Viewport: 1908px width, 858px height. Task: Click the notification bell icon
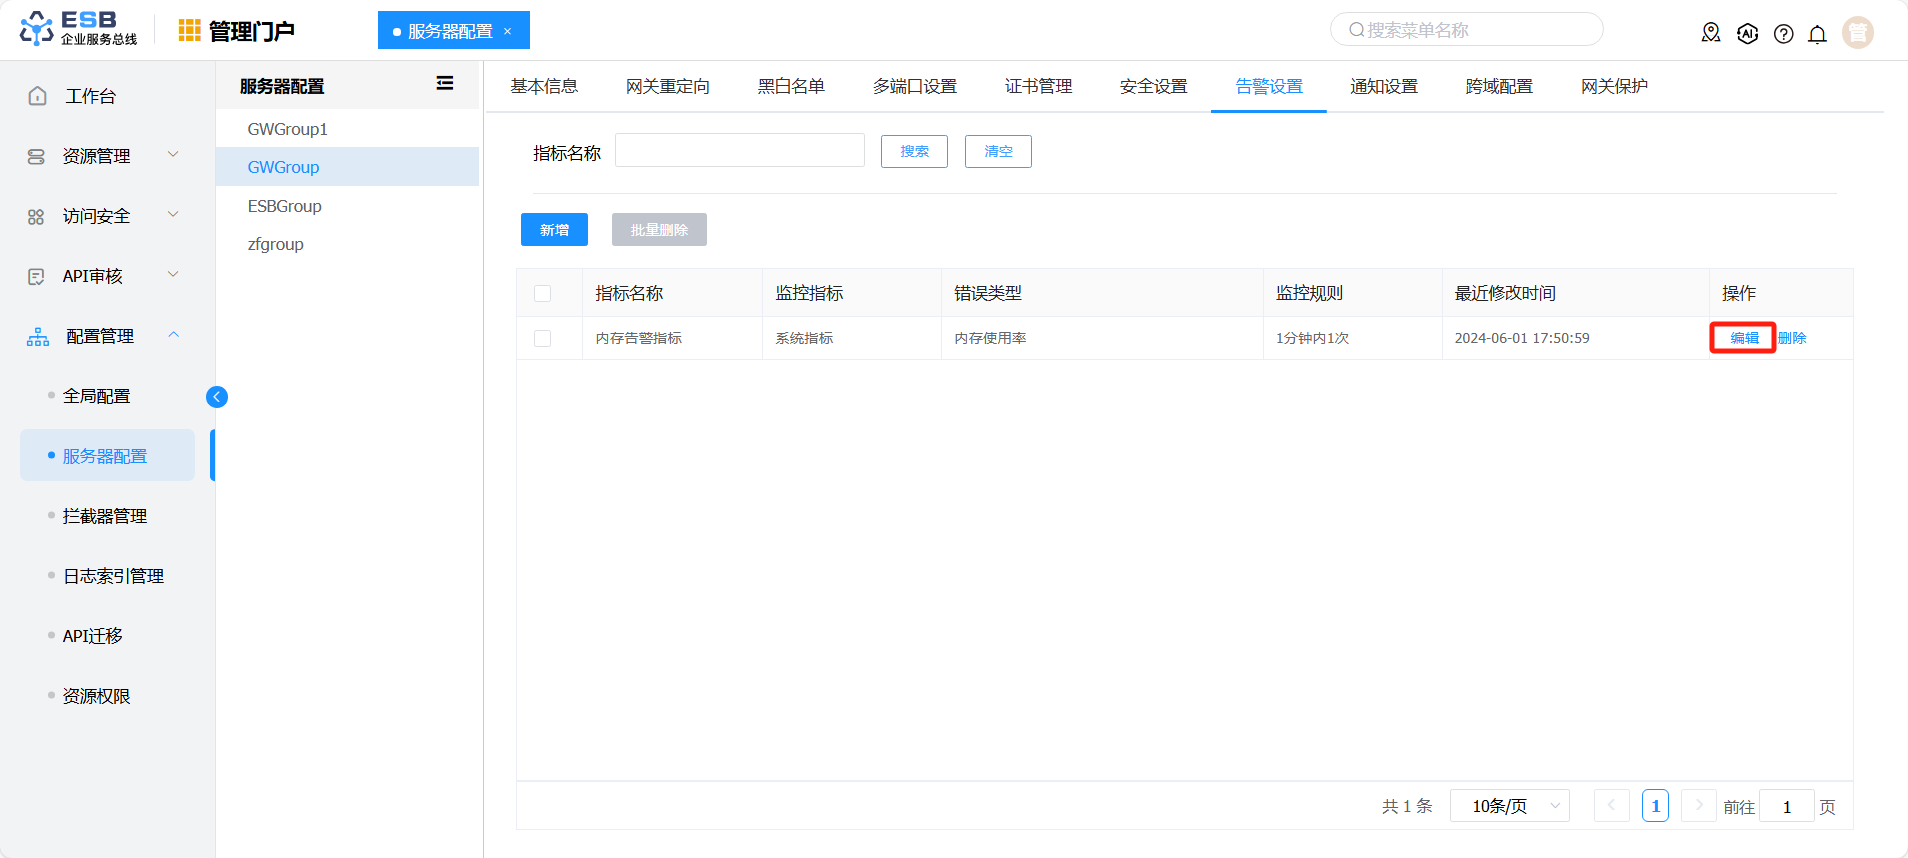coord(1817,34)
